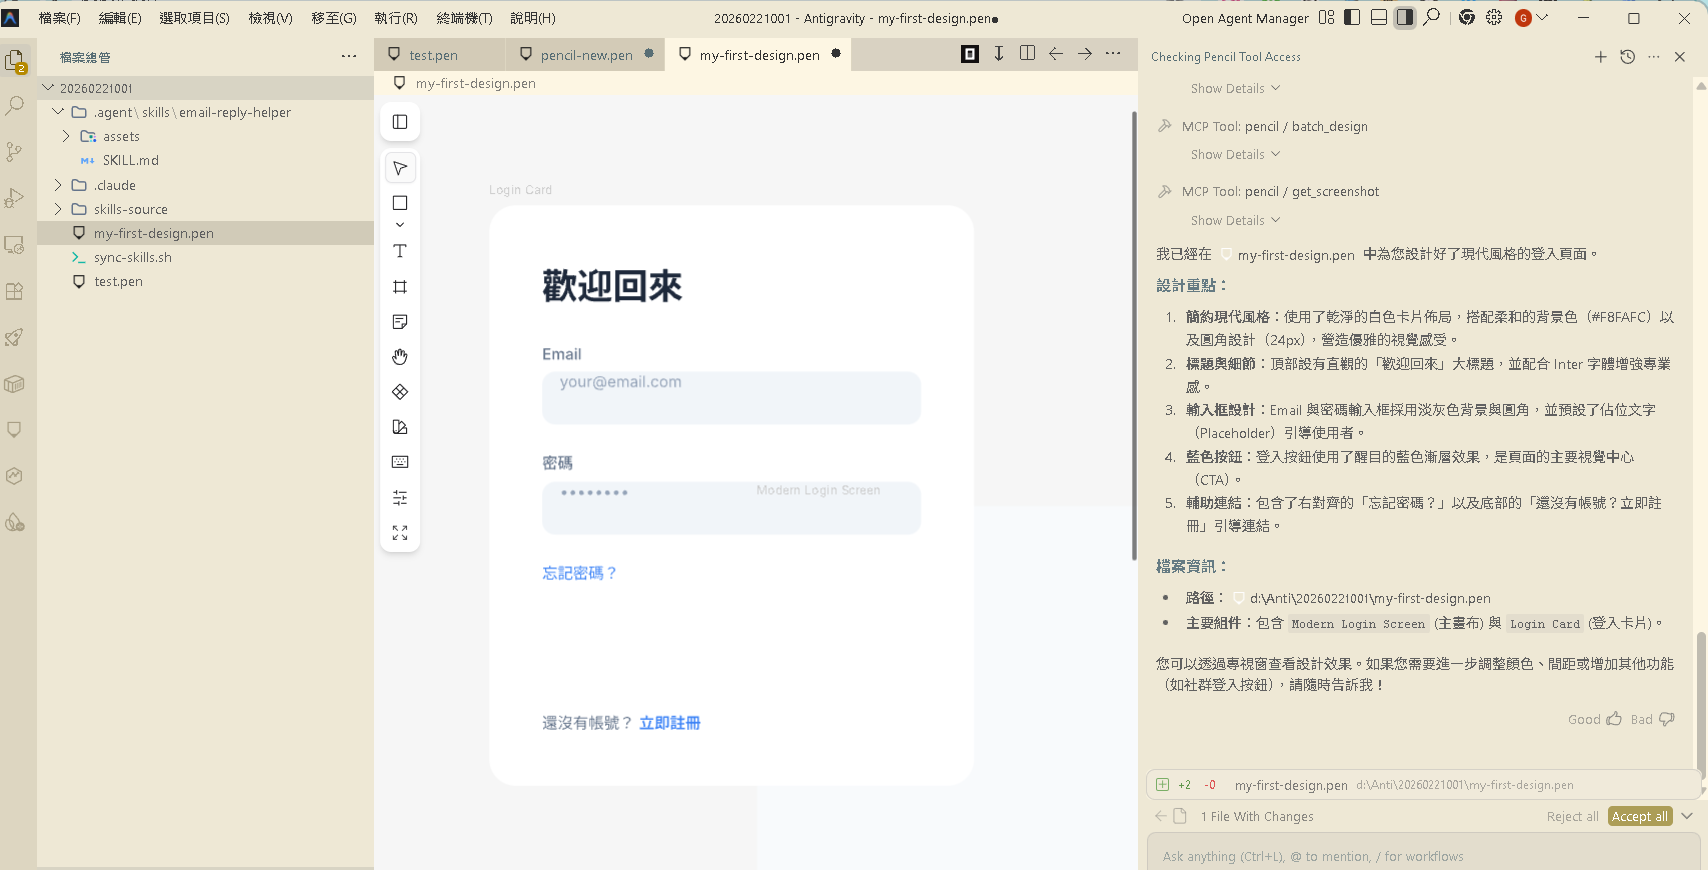Split the editor to the right
The height and width of the screenshot is (870, 1708).
1027,54
